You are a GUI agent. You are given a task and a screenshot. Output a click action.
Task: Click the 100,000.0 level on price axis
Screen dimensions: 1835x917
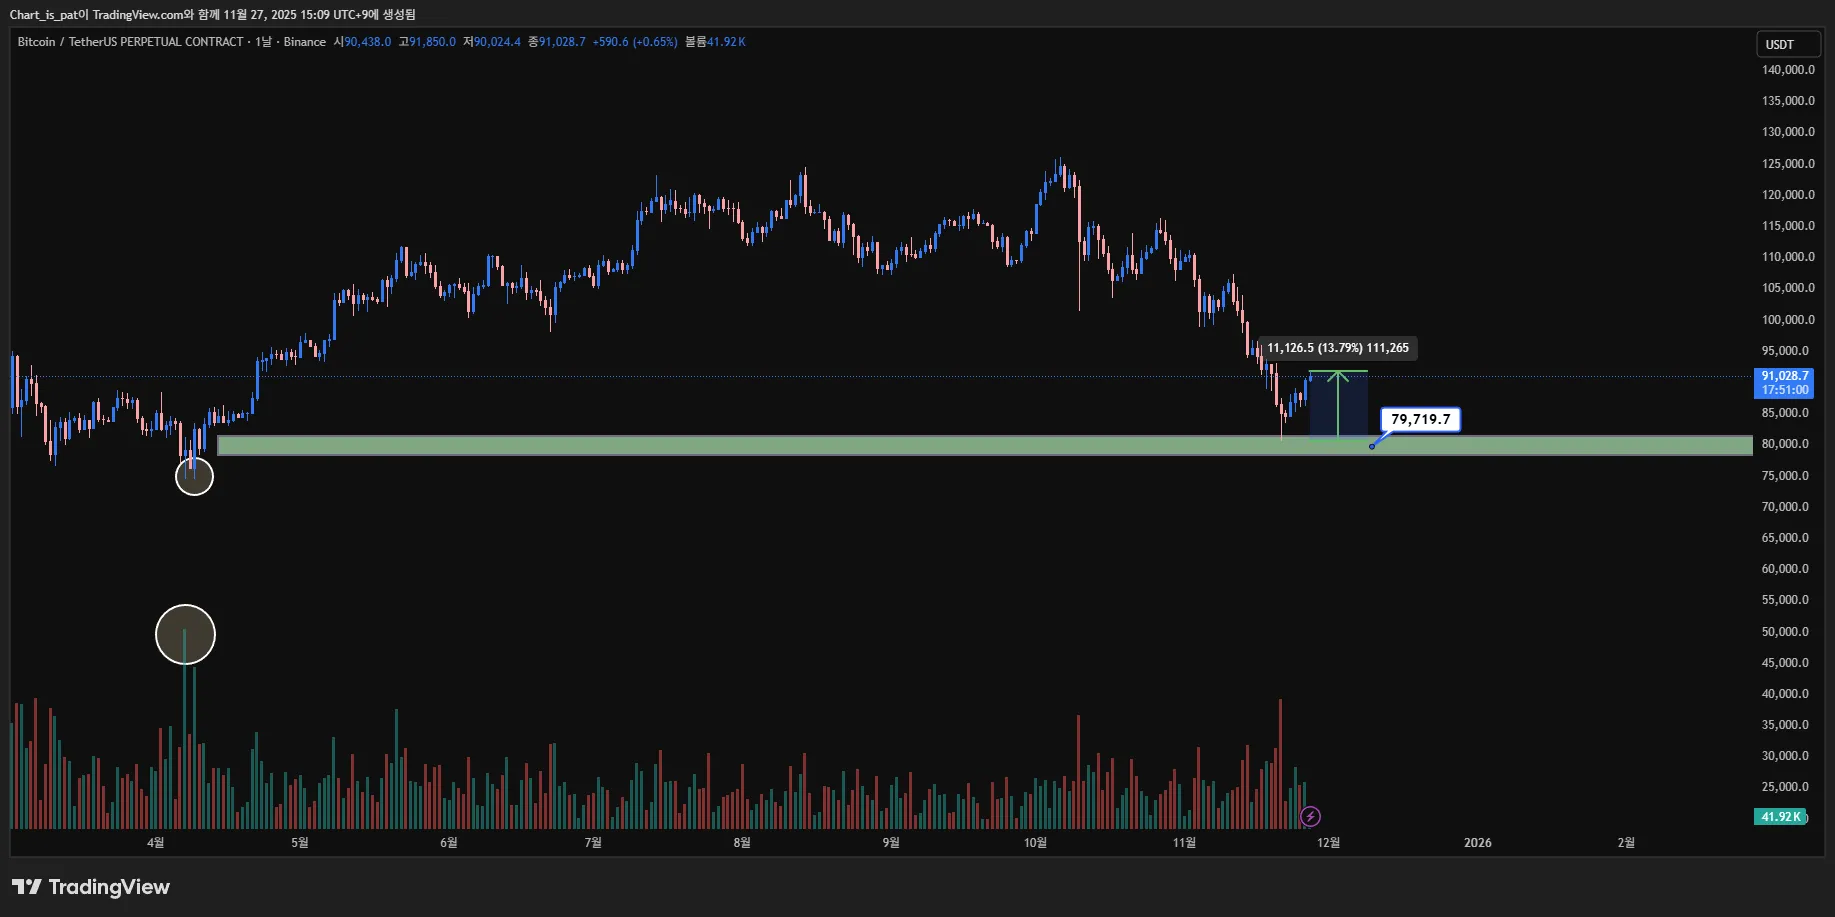1787,320
